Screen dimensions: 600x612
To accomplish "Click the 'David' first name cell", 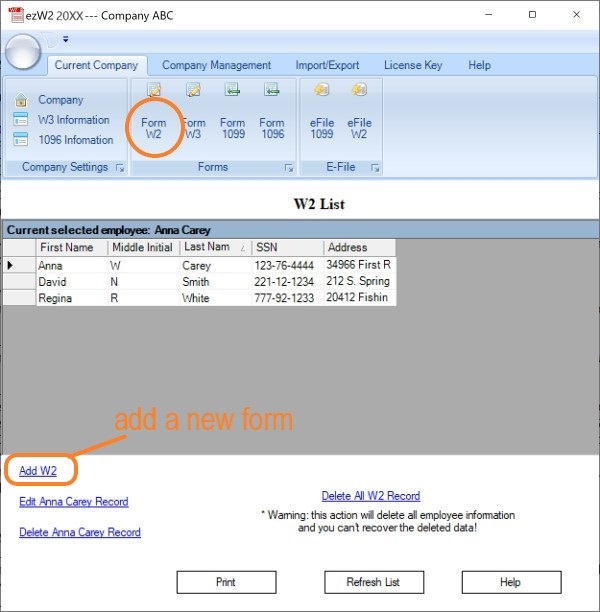I will [72, 281].
